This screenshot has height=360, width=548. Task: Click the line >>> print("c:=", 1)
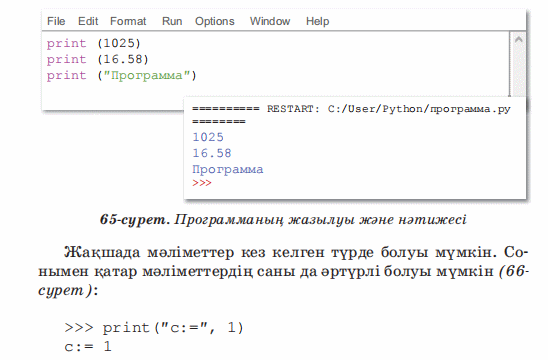[154, 328]
